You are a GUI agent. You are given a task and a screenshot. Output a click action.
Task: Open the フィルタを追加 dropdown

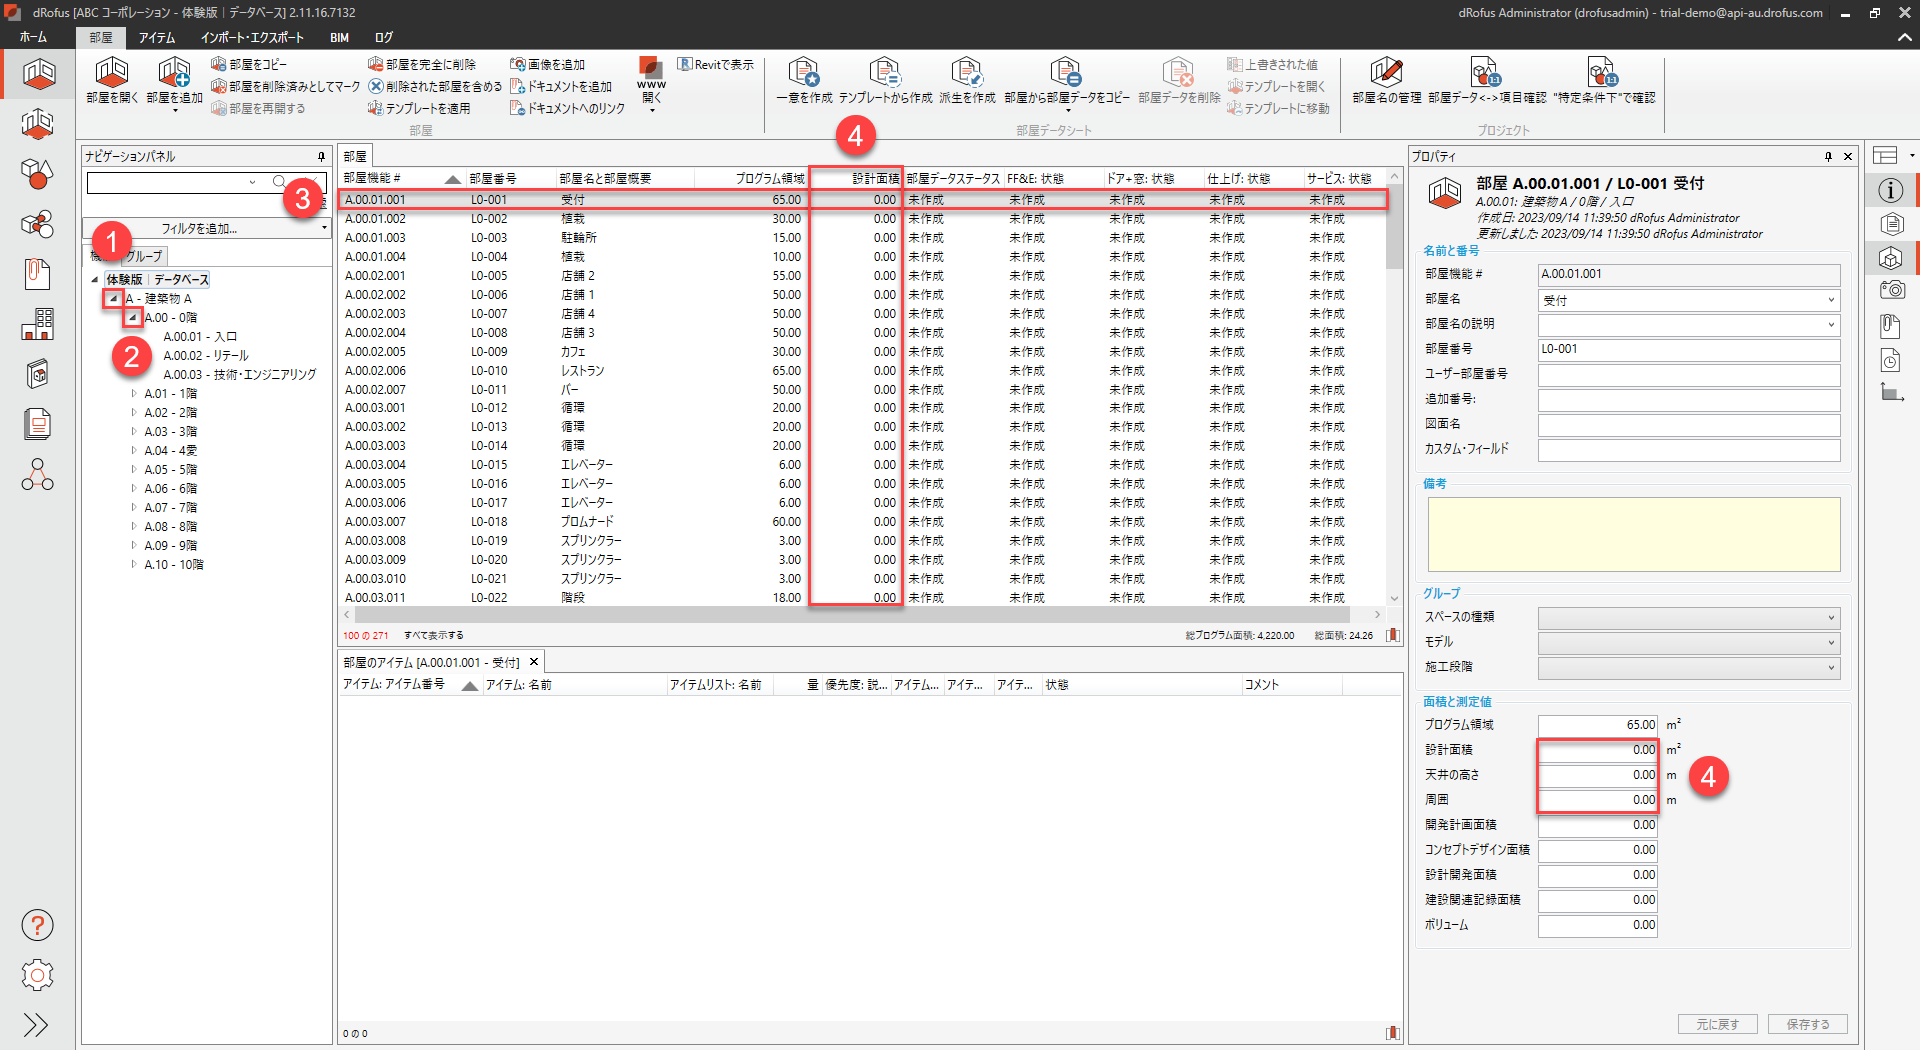[x=206, y=229]
